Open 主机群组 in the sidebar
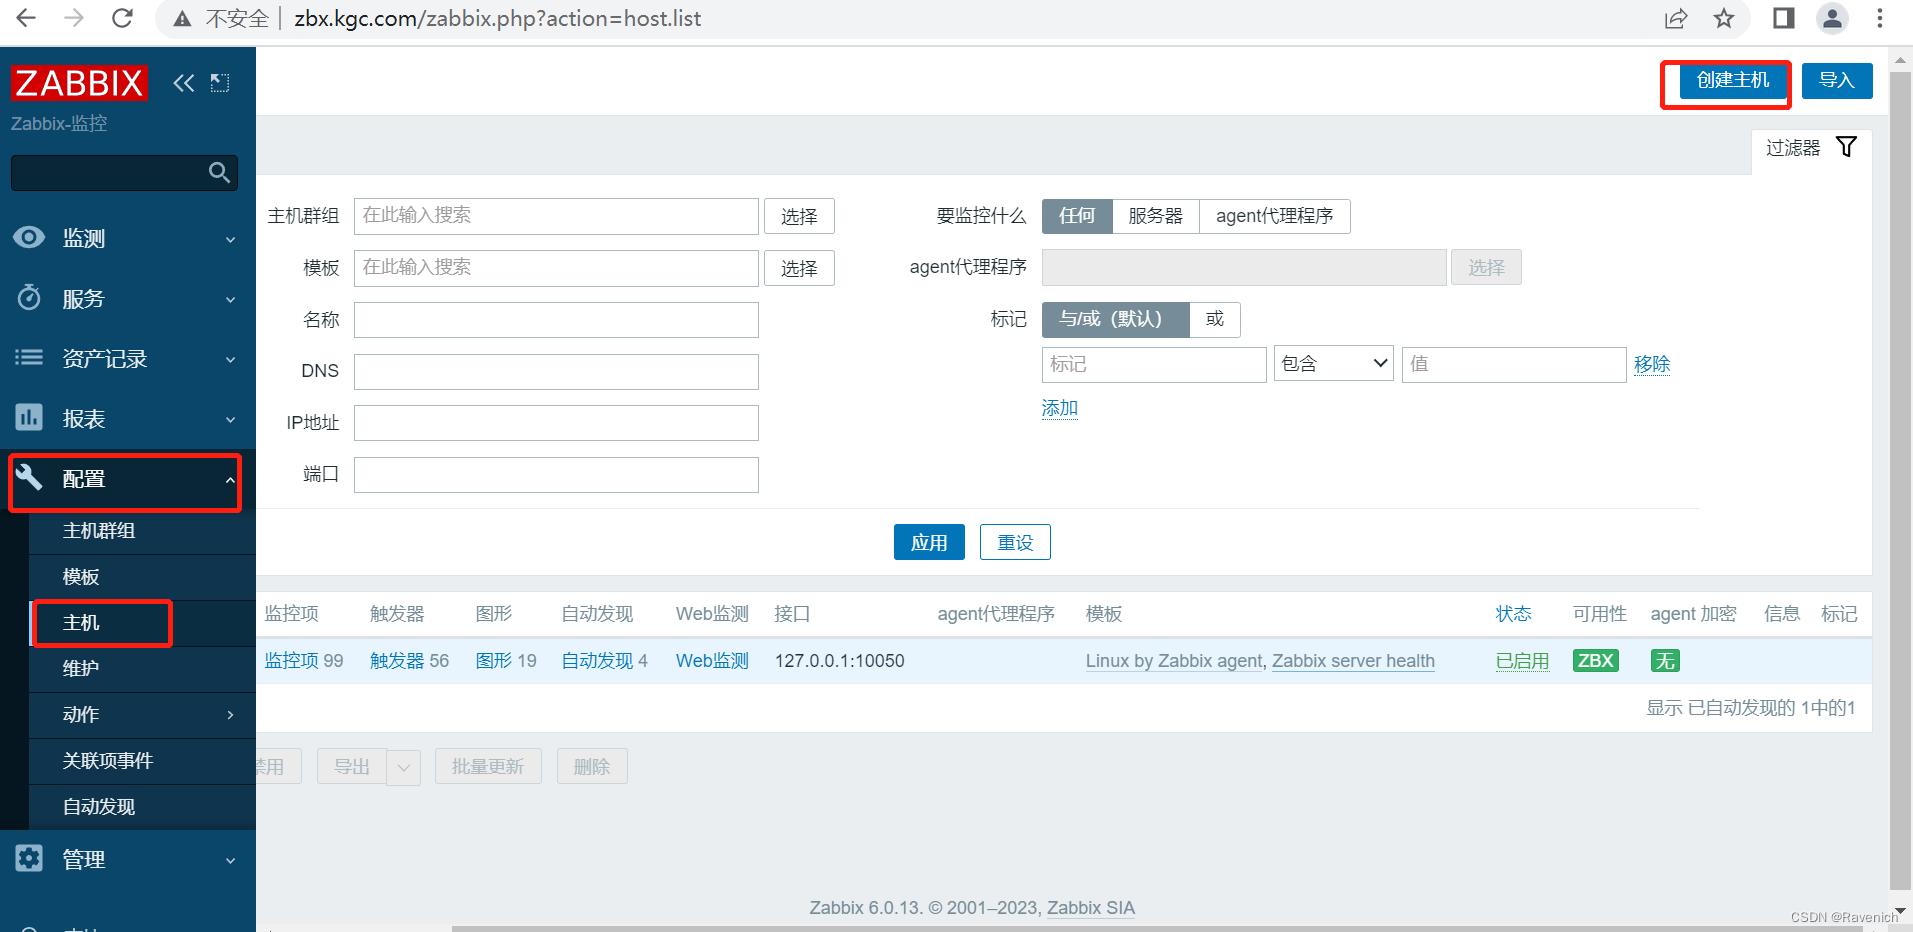 [x=99, y=531]
